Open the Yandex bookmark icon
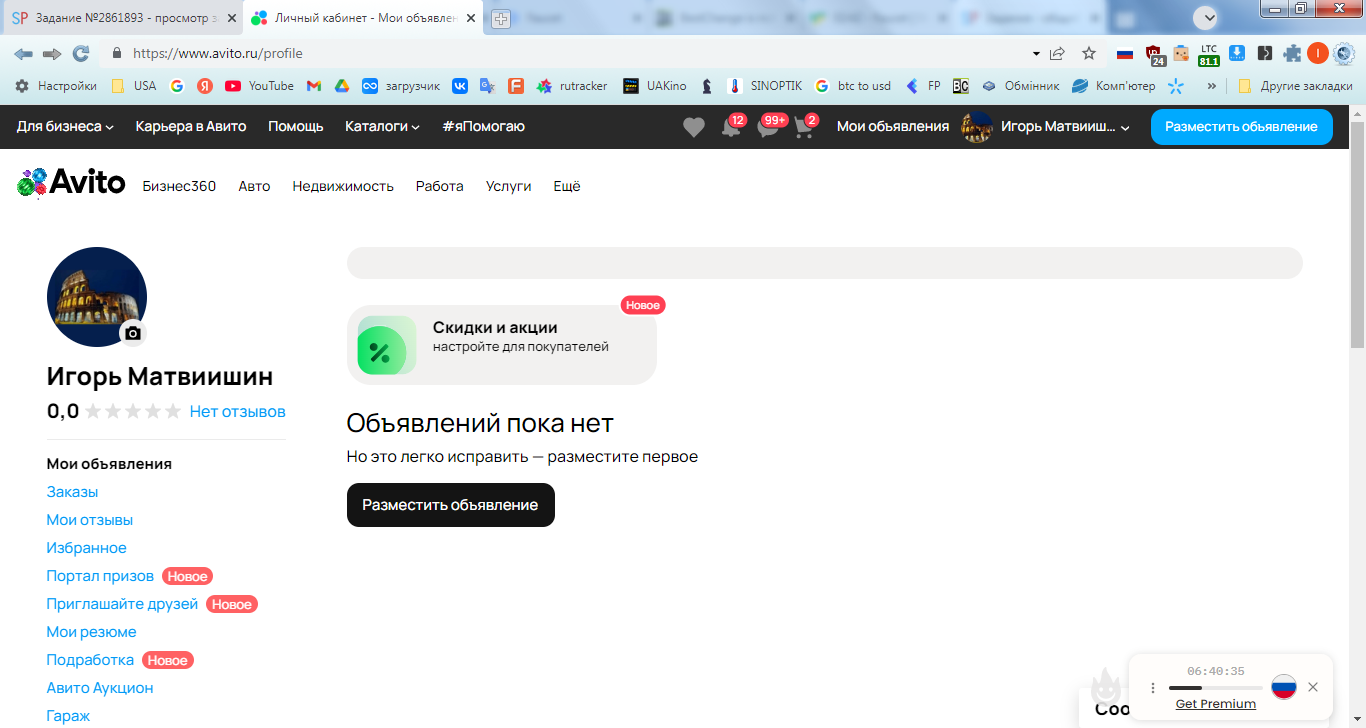Viewport: 1366px width, 728px height. coord(205,86)
